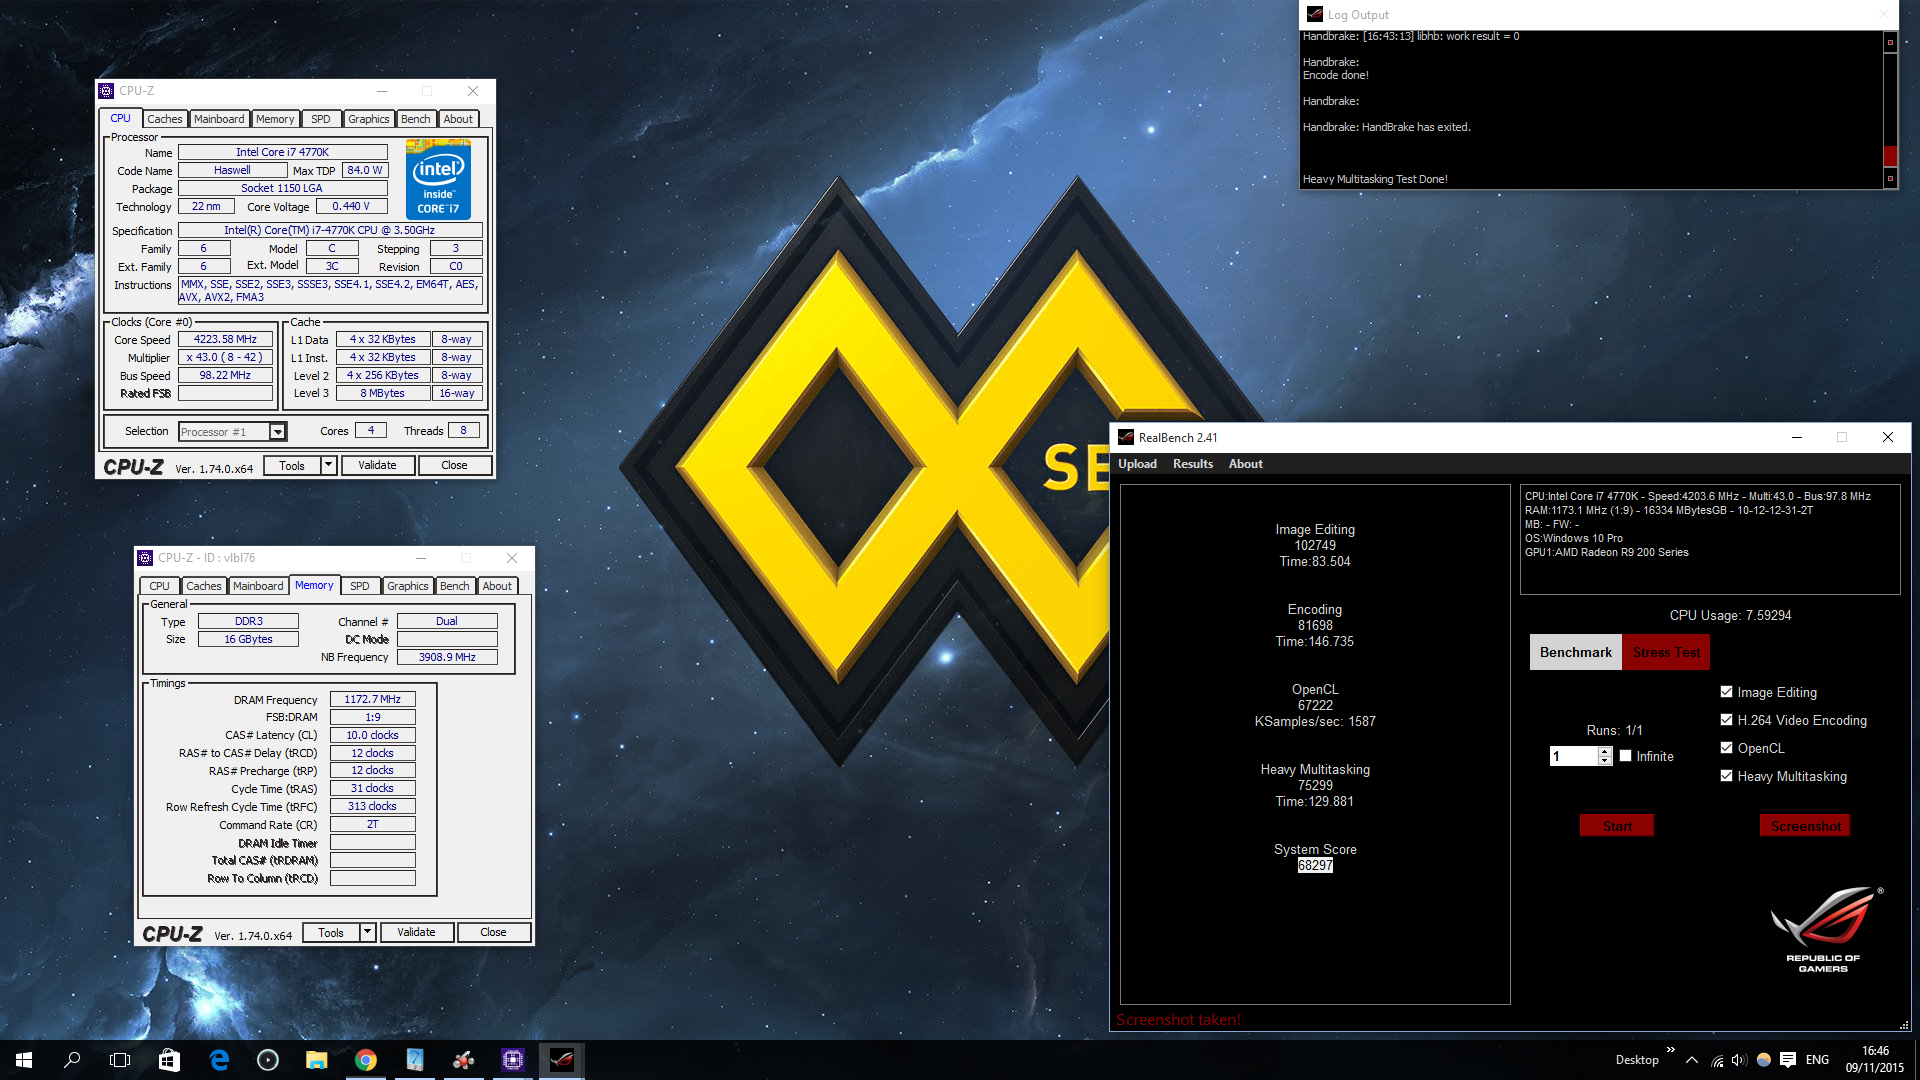Start the RealBench benchmark run

point(1617,826)
